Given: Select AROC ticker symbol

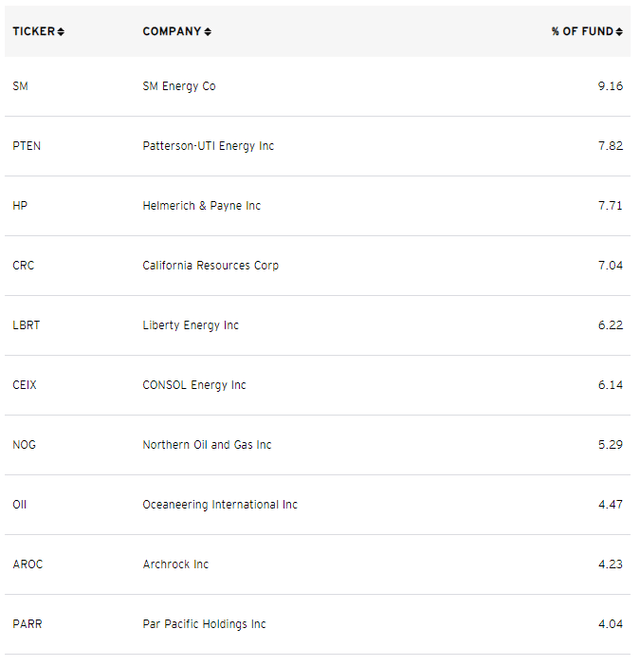Looking at the screenshot, I should point(28,564).
